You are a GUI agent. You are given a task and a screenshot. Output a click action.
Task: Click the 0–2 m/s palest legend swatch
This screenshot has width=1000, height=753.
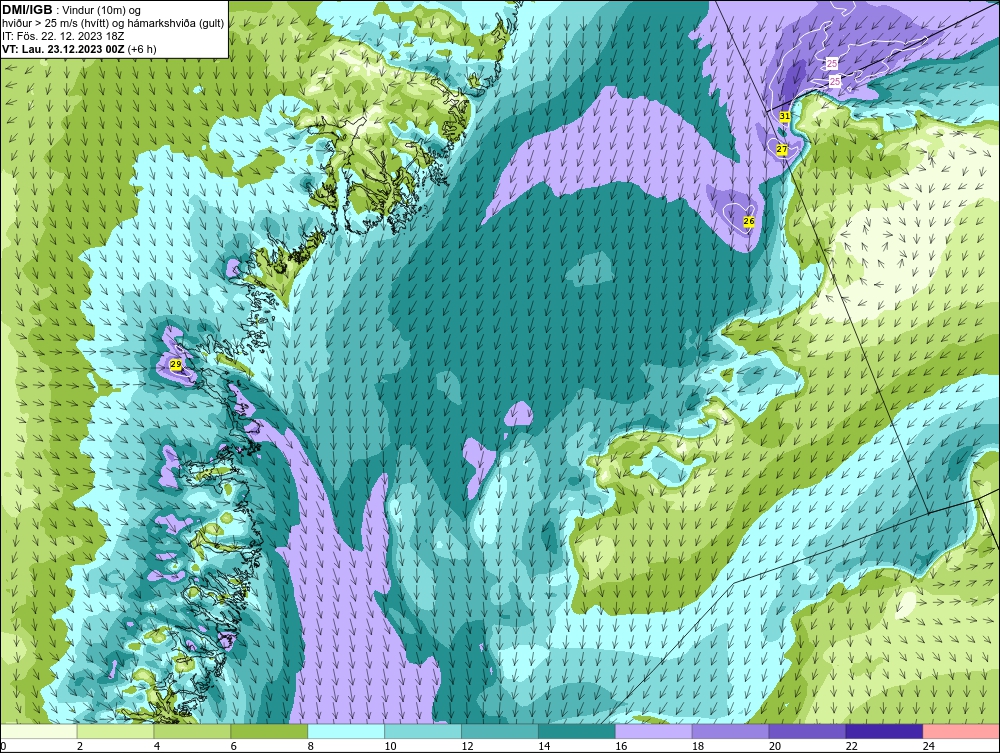click(x=39, y=731)
